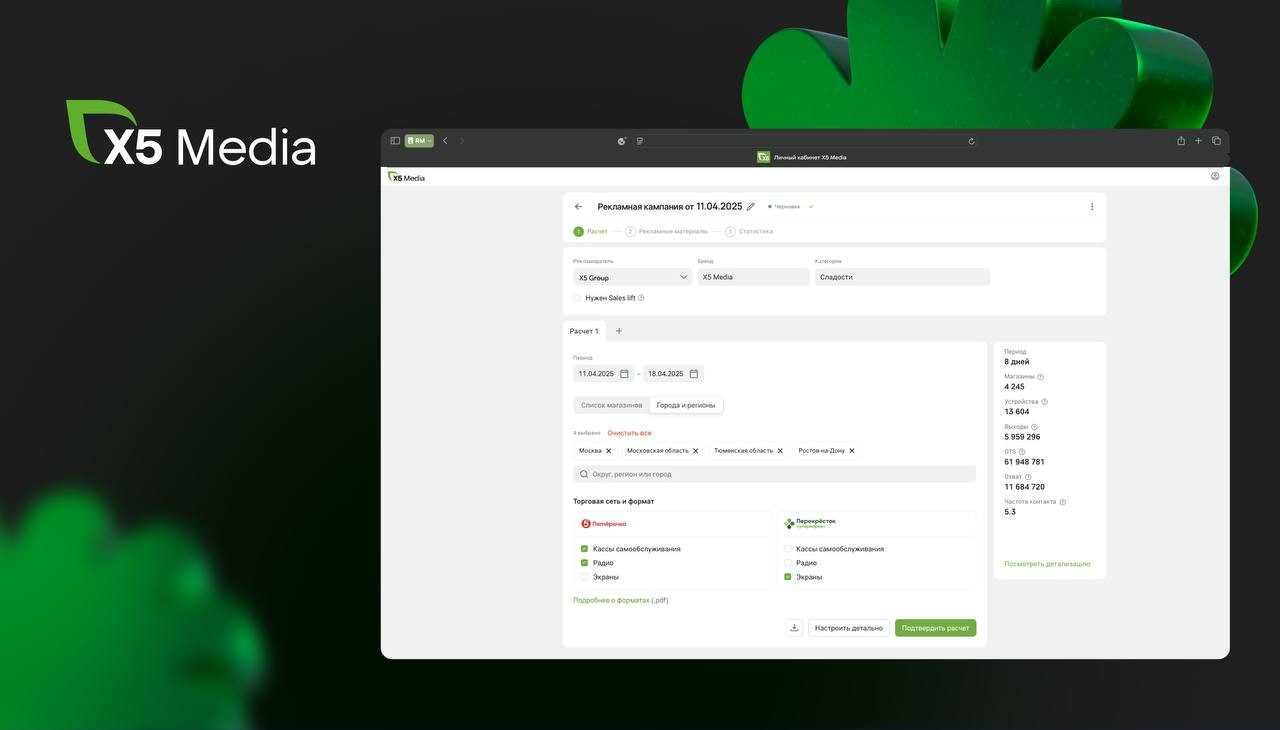Click the Охват value 11 684 720
Image resolution: width=1280 pixels, height=730 pixels.
(1025, 487)
